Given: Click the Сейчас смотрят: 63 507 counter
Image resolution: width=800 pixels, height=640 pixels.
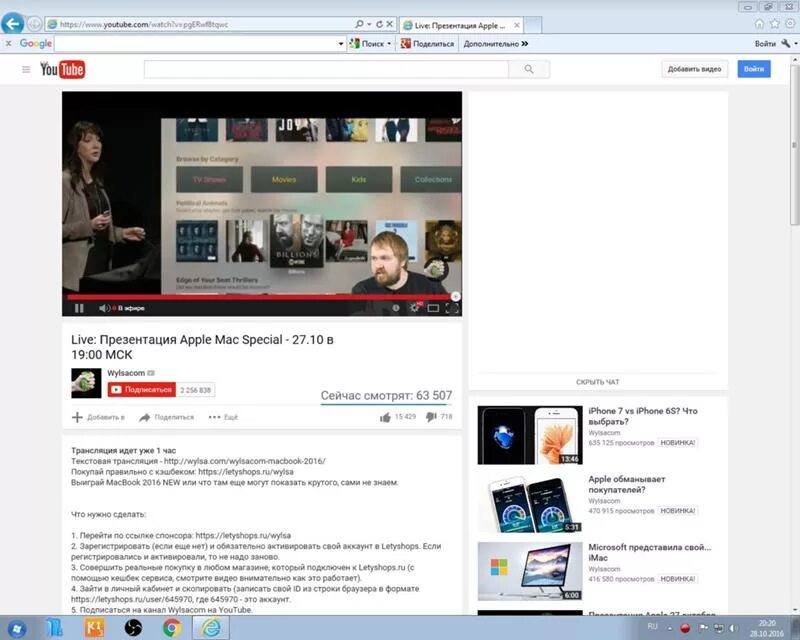Looking at the screenshot, I should click(386, 396).
